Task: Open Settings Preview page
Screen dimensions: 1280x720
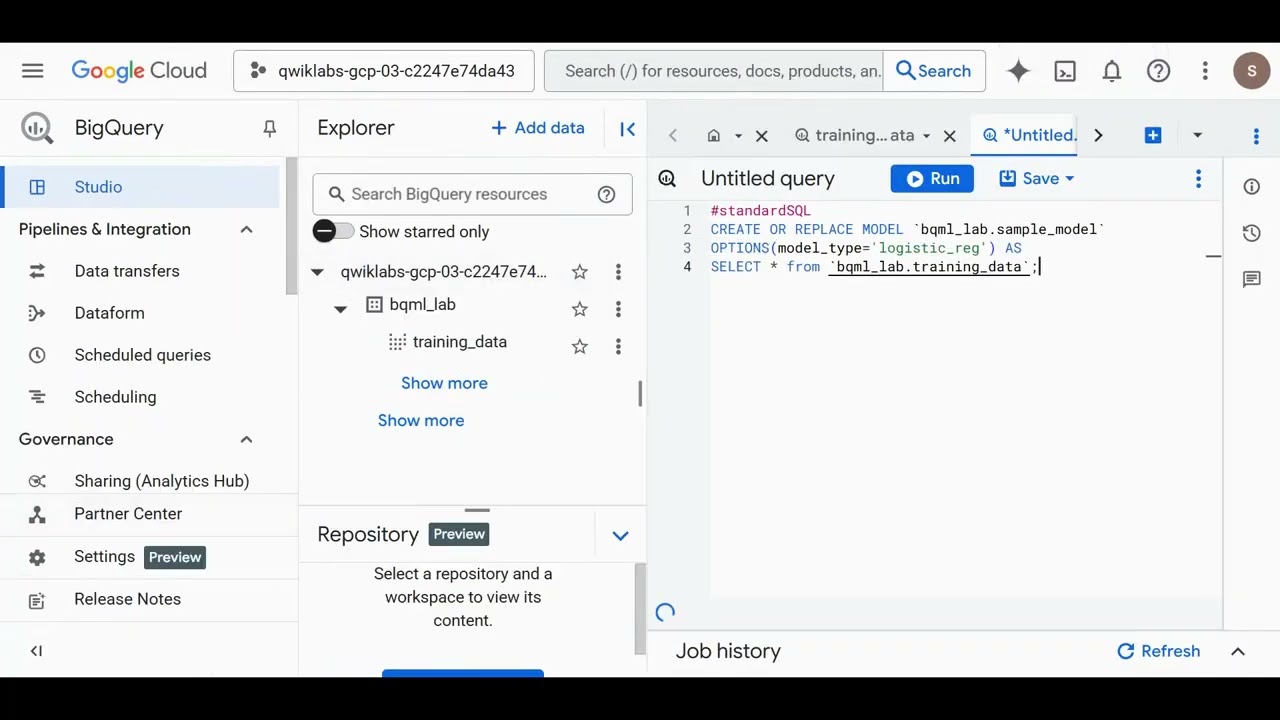Action: coord(140,557)
